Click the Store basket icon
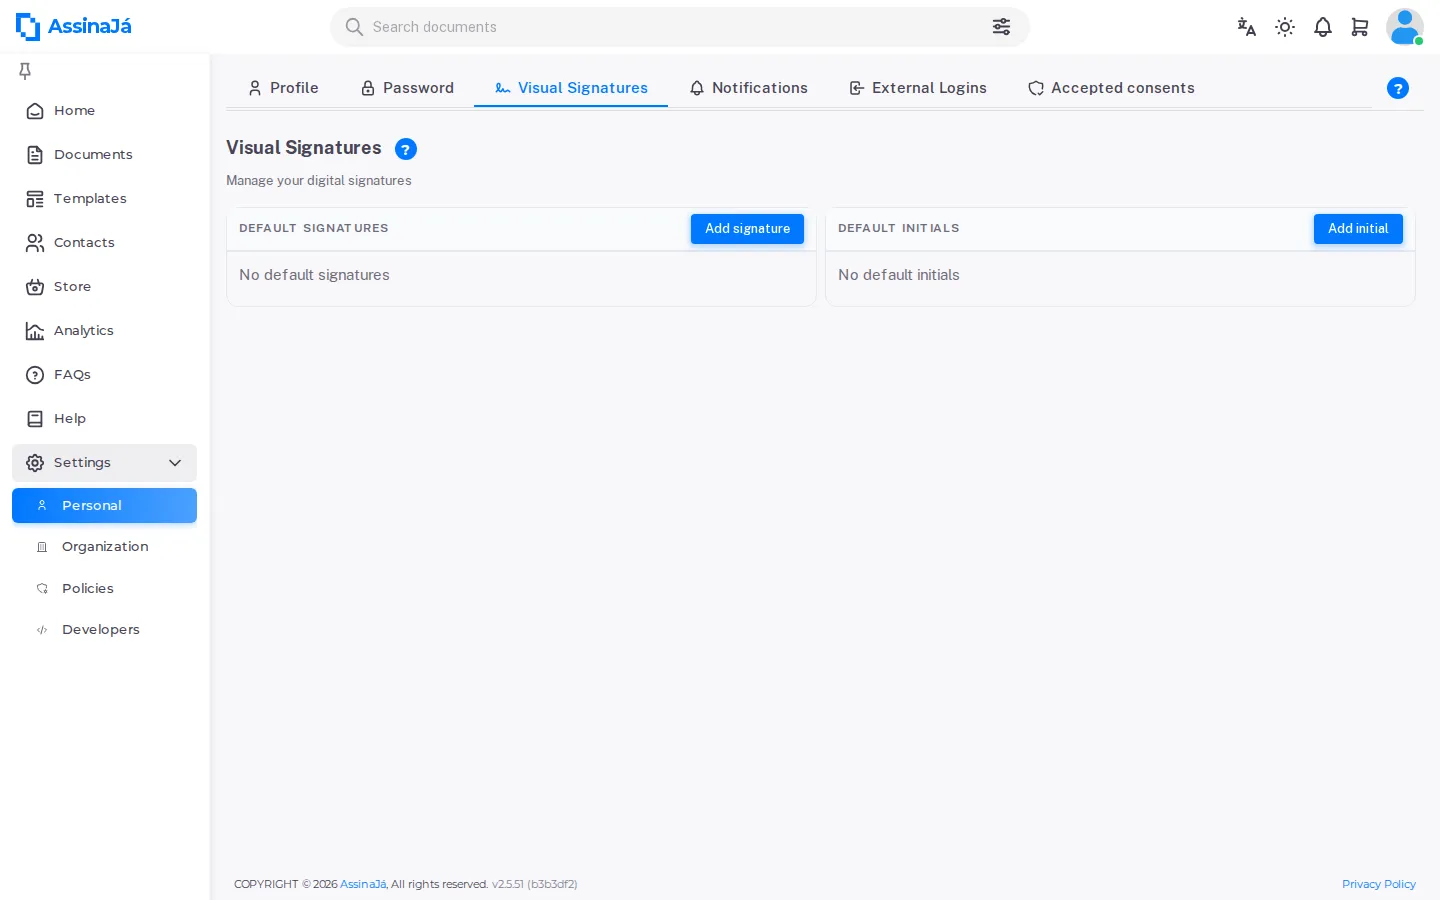1440x900 pixels. pos(35,287)
